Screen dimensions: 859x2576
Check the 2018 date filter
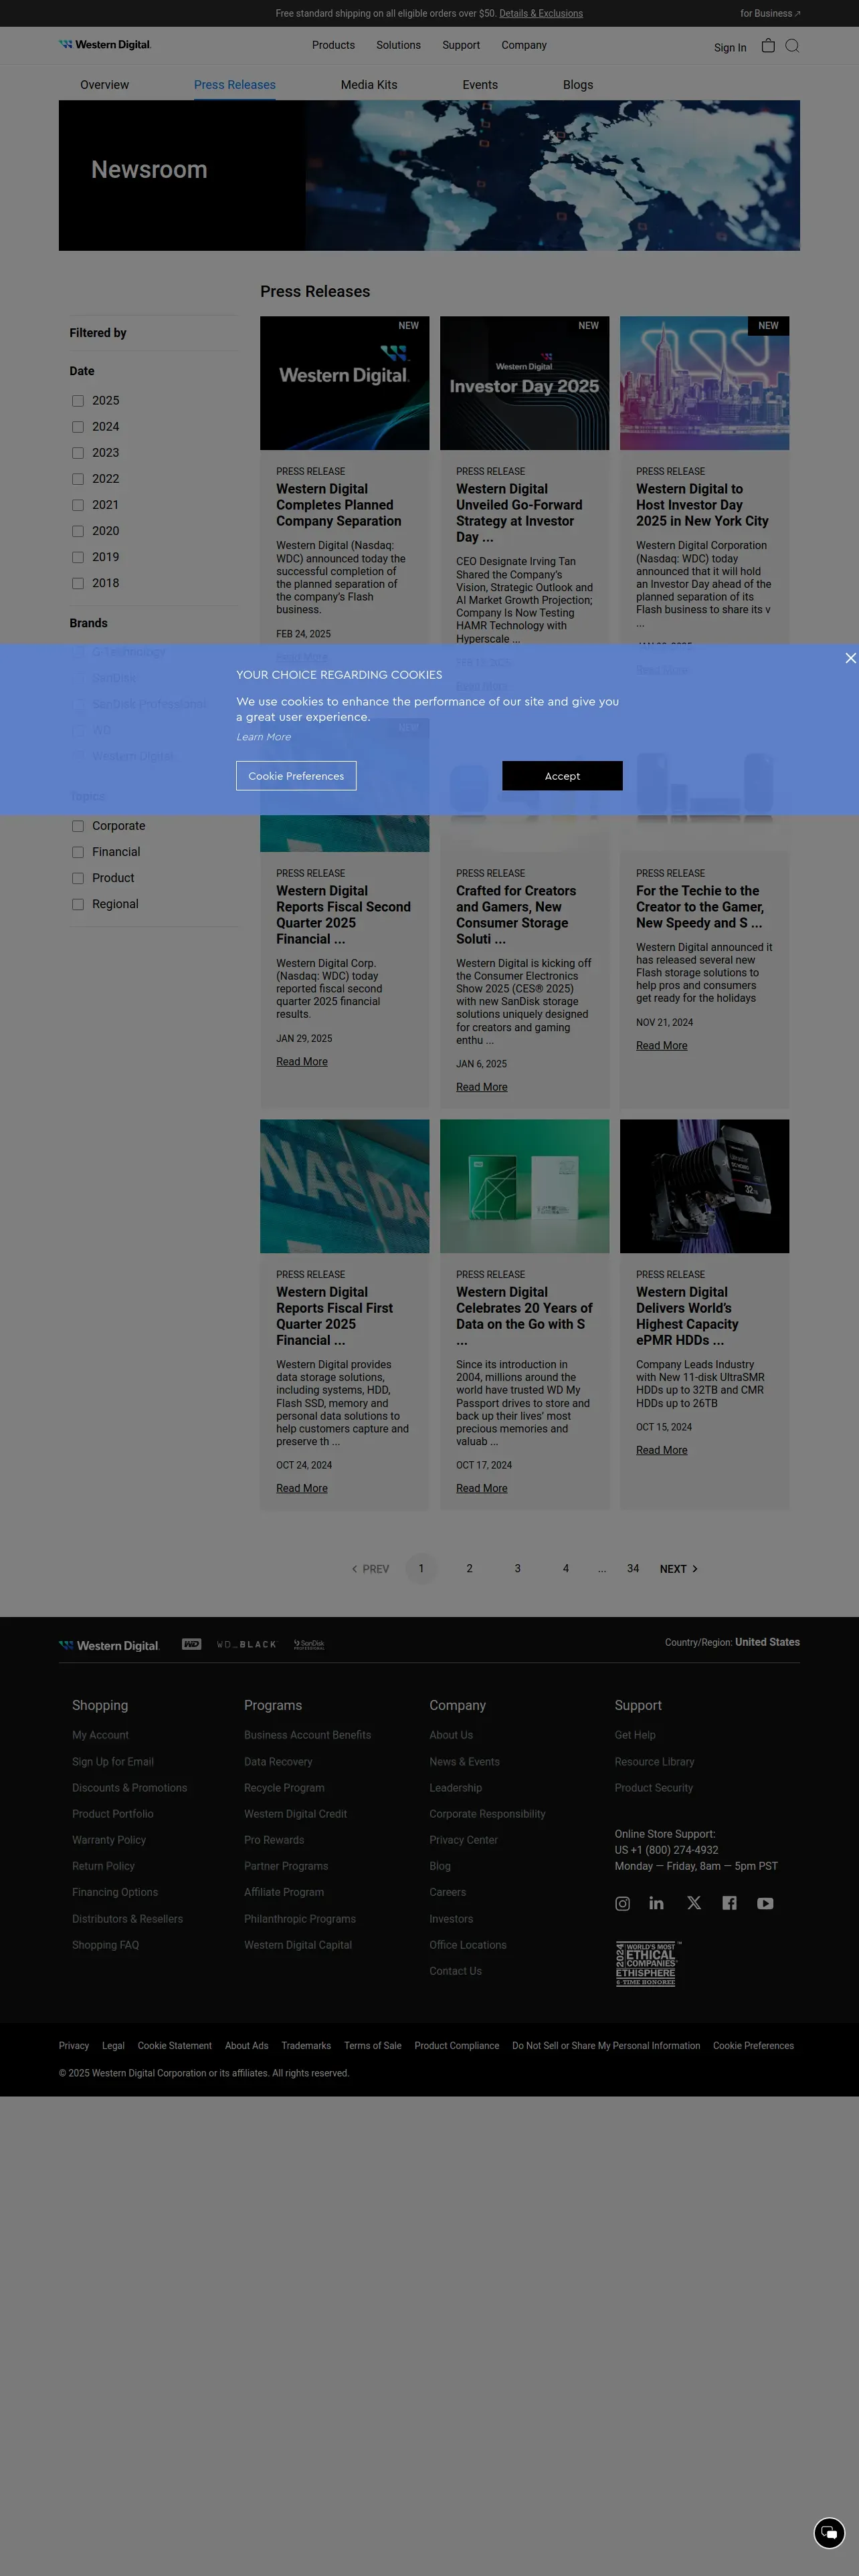[78, 583]
